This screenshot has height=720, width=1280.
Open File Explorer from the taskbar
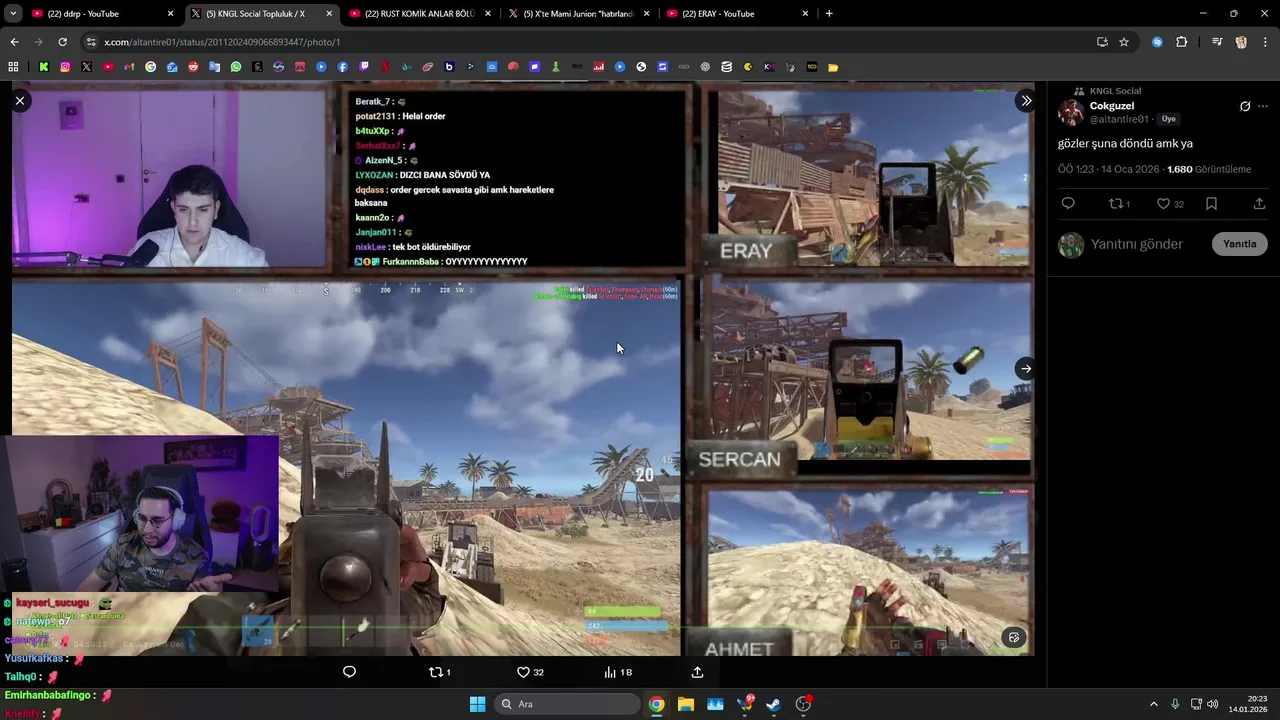[686, 704]
